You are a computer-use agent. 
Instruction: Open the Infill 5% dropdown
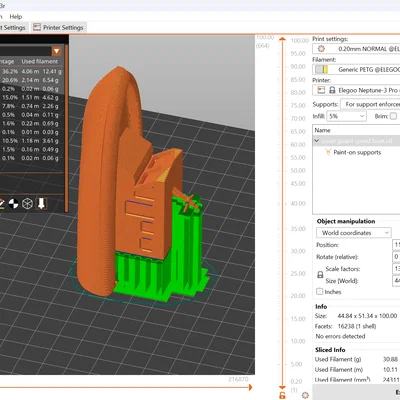[346, 116]
